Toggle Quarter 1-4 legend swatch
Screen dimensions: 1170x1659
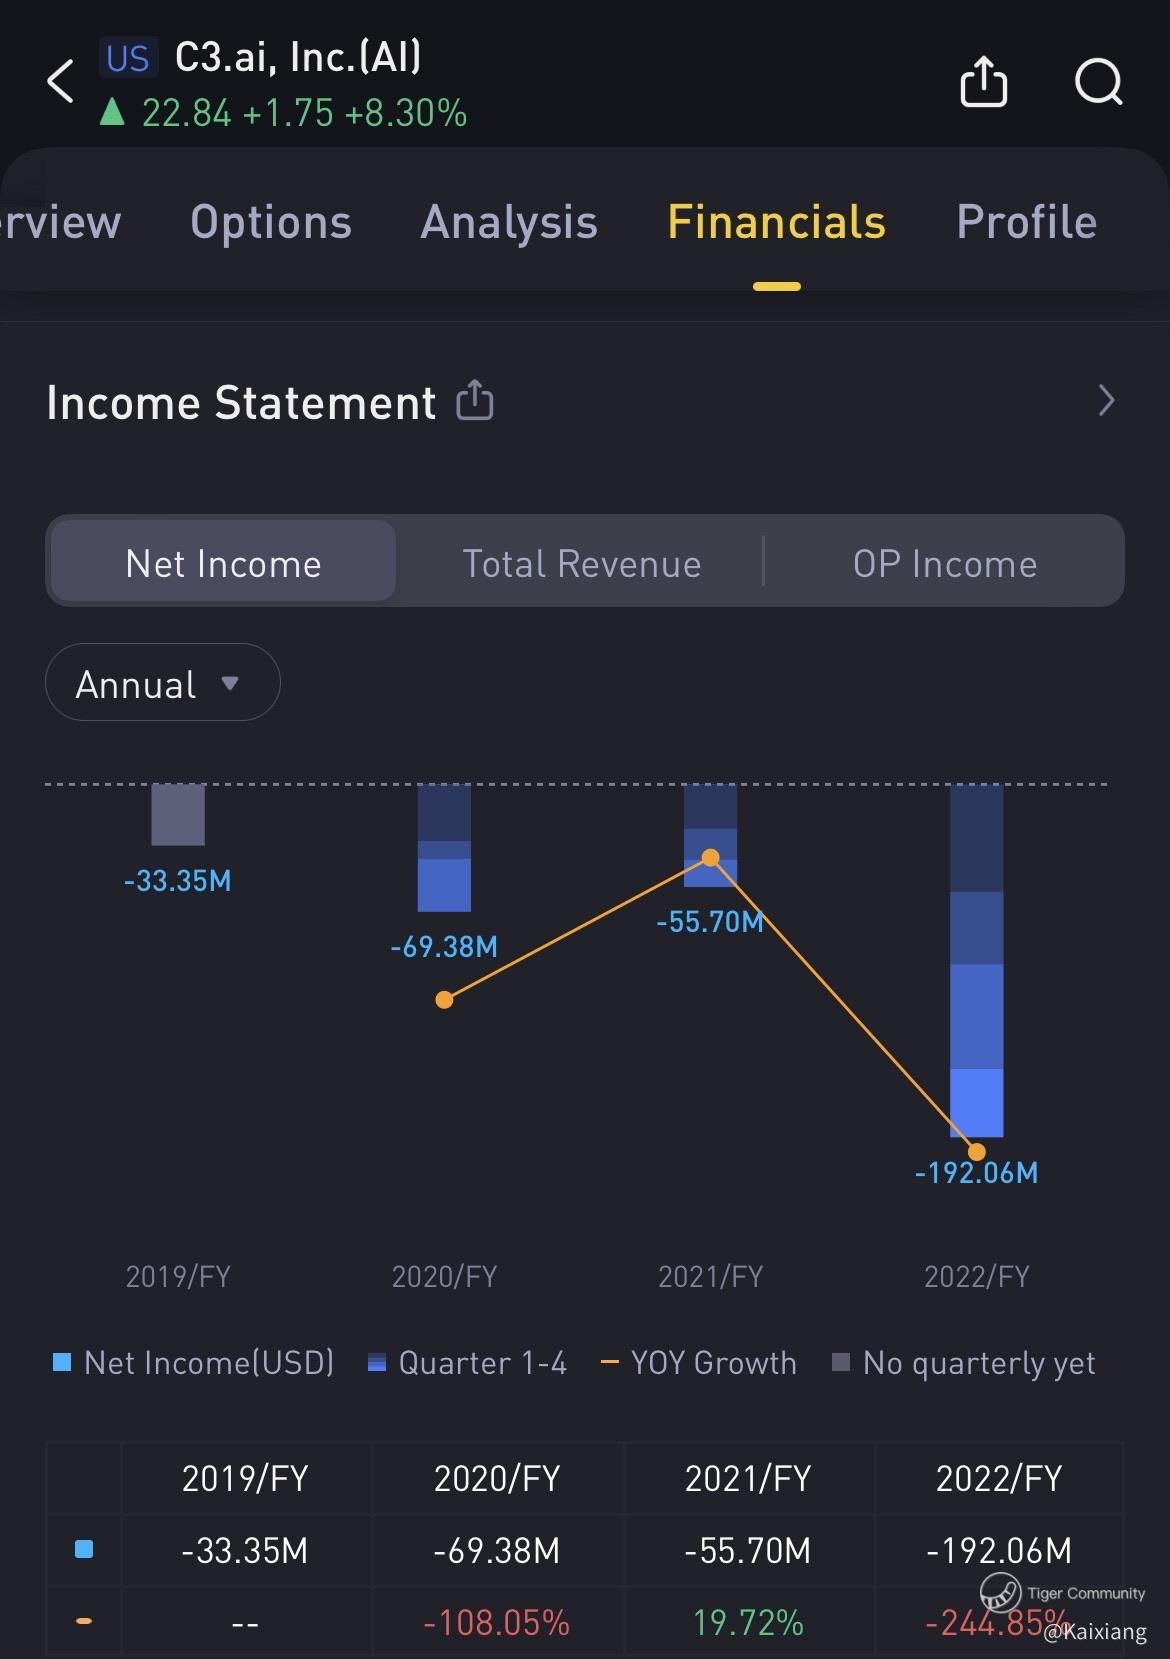(377, 1362)
